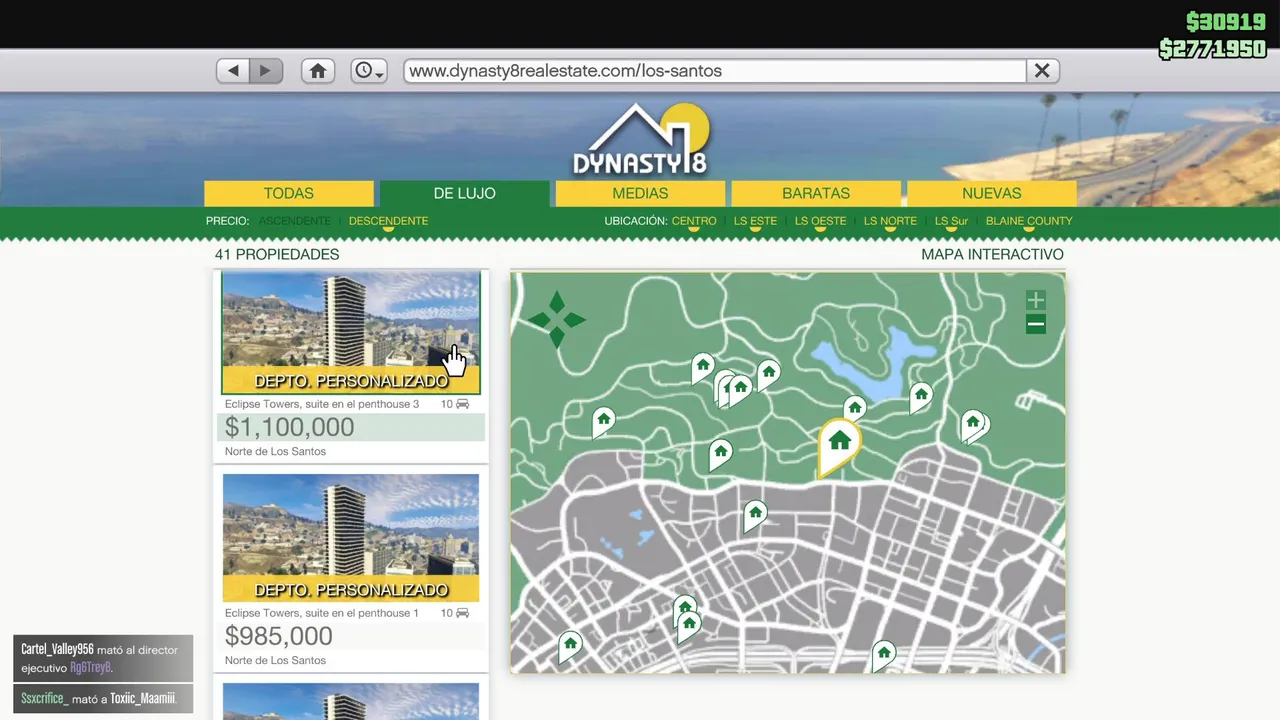Toggle the BLAINE COUNTY location filter
The height and width of the screenshot is (720, 1280).
click(1029, 221)
